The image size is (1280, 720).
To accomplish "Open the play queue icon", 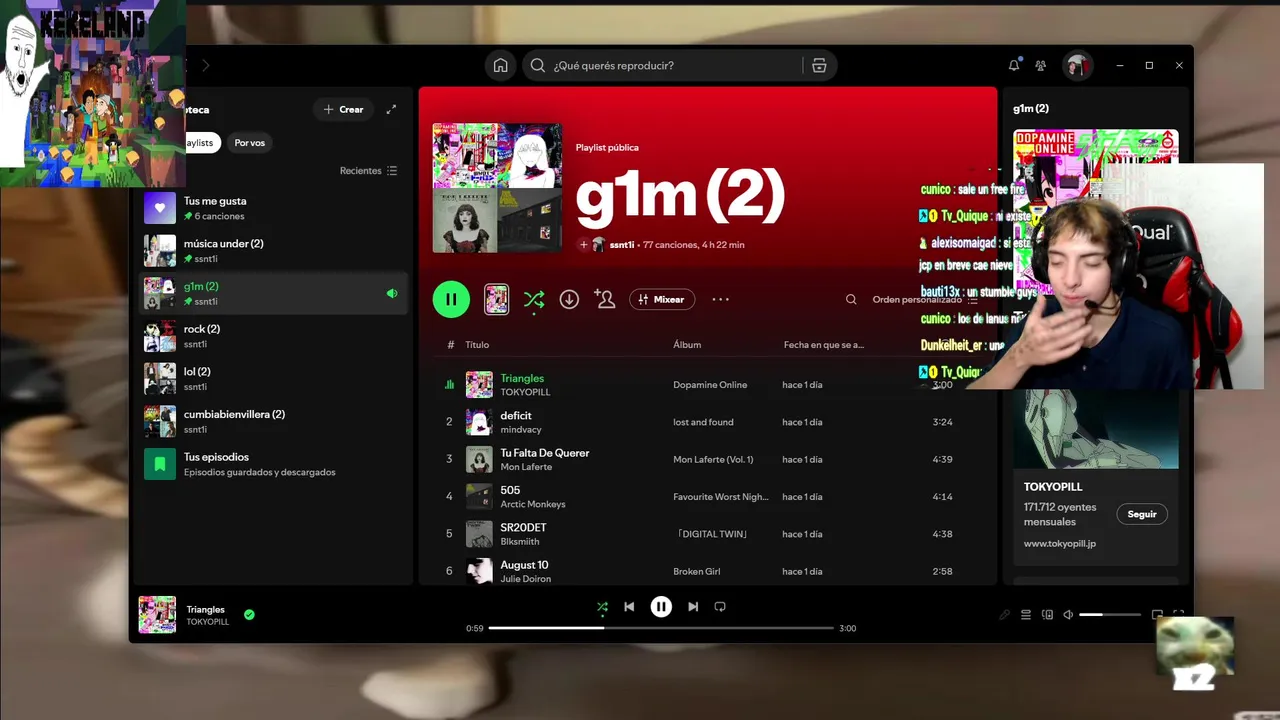I will pyautogui.click(x=1026, y=615).
